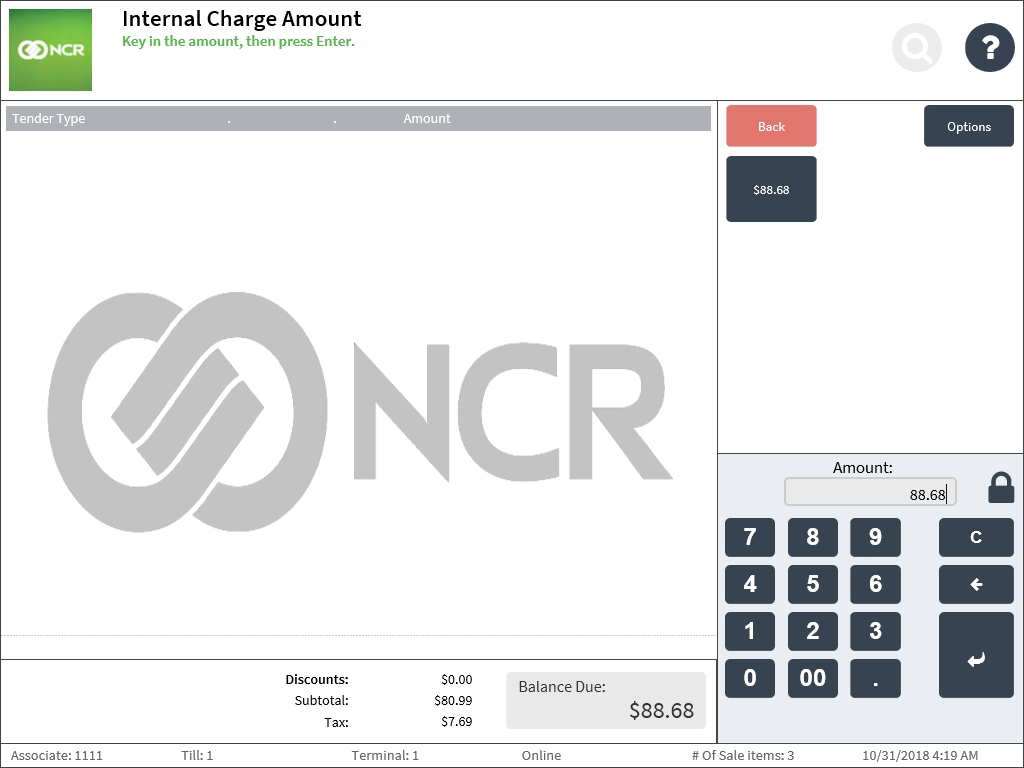Screen dimensions: 1024x768
Task: Tap keypad digit 5
Action: click(812, 584)
